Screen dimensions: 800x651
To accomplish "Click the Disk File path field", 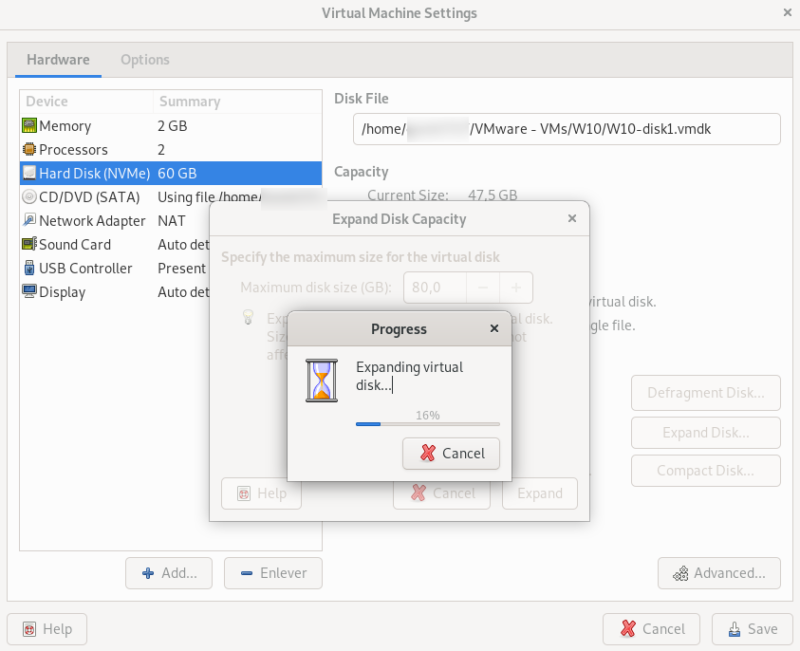I will (566, 129).
